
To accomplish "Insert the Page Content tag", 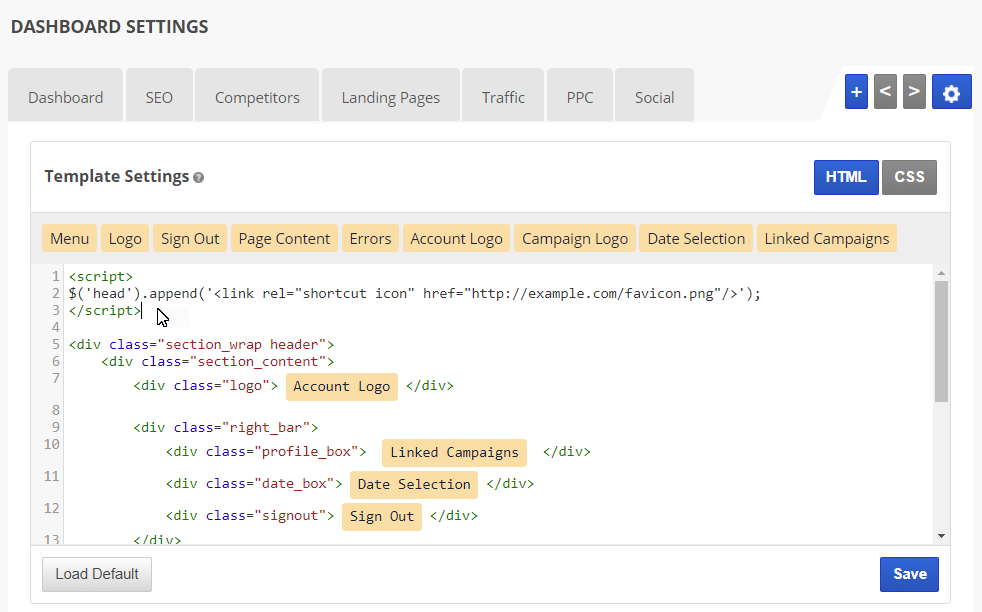I will tap(284, 238).
